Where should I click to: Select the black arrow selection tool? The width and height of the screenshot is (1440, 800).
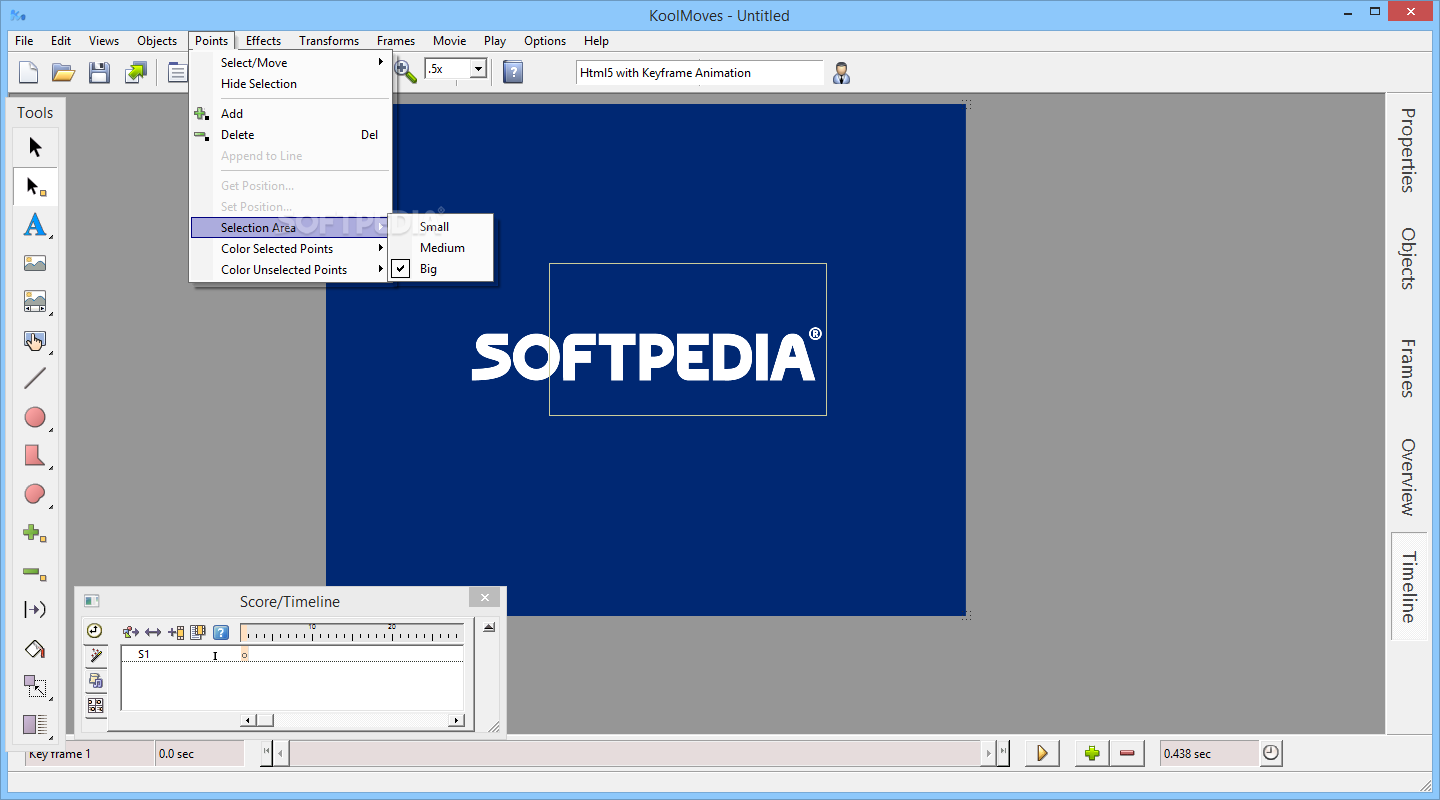35,148
